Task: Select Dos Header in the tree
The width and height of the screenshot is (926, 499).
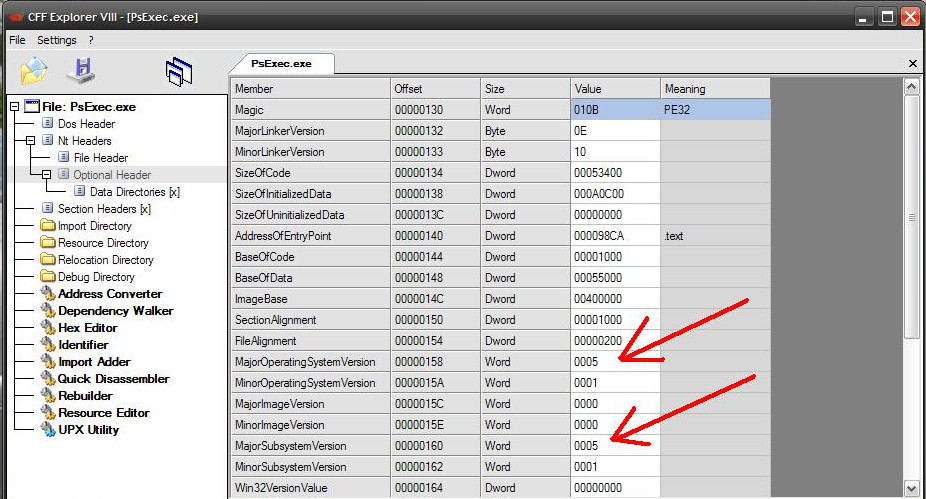Action: [x=86, y=124]
